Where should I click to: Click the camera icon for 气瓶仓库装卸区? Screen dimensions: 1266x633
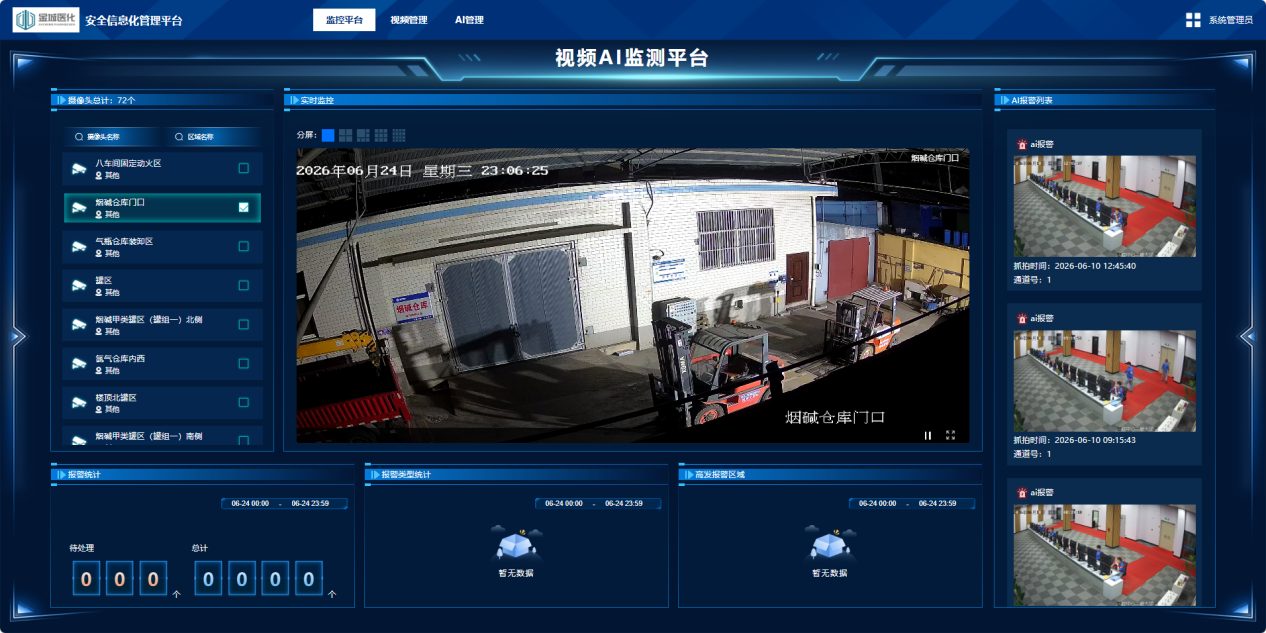pyautogui.click(x=79, y=246)
